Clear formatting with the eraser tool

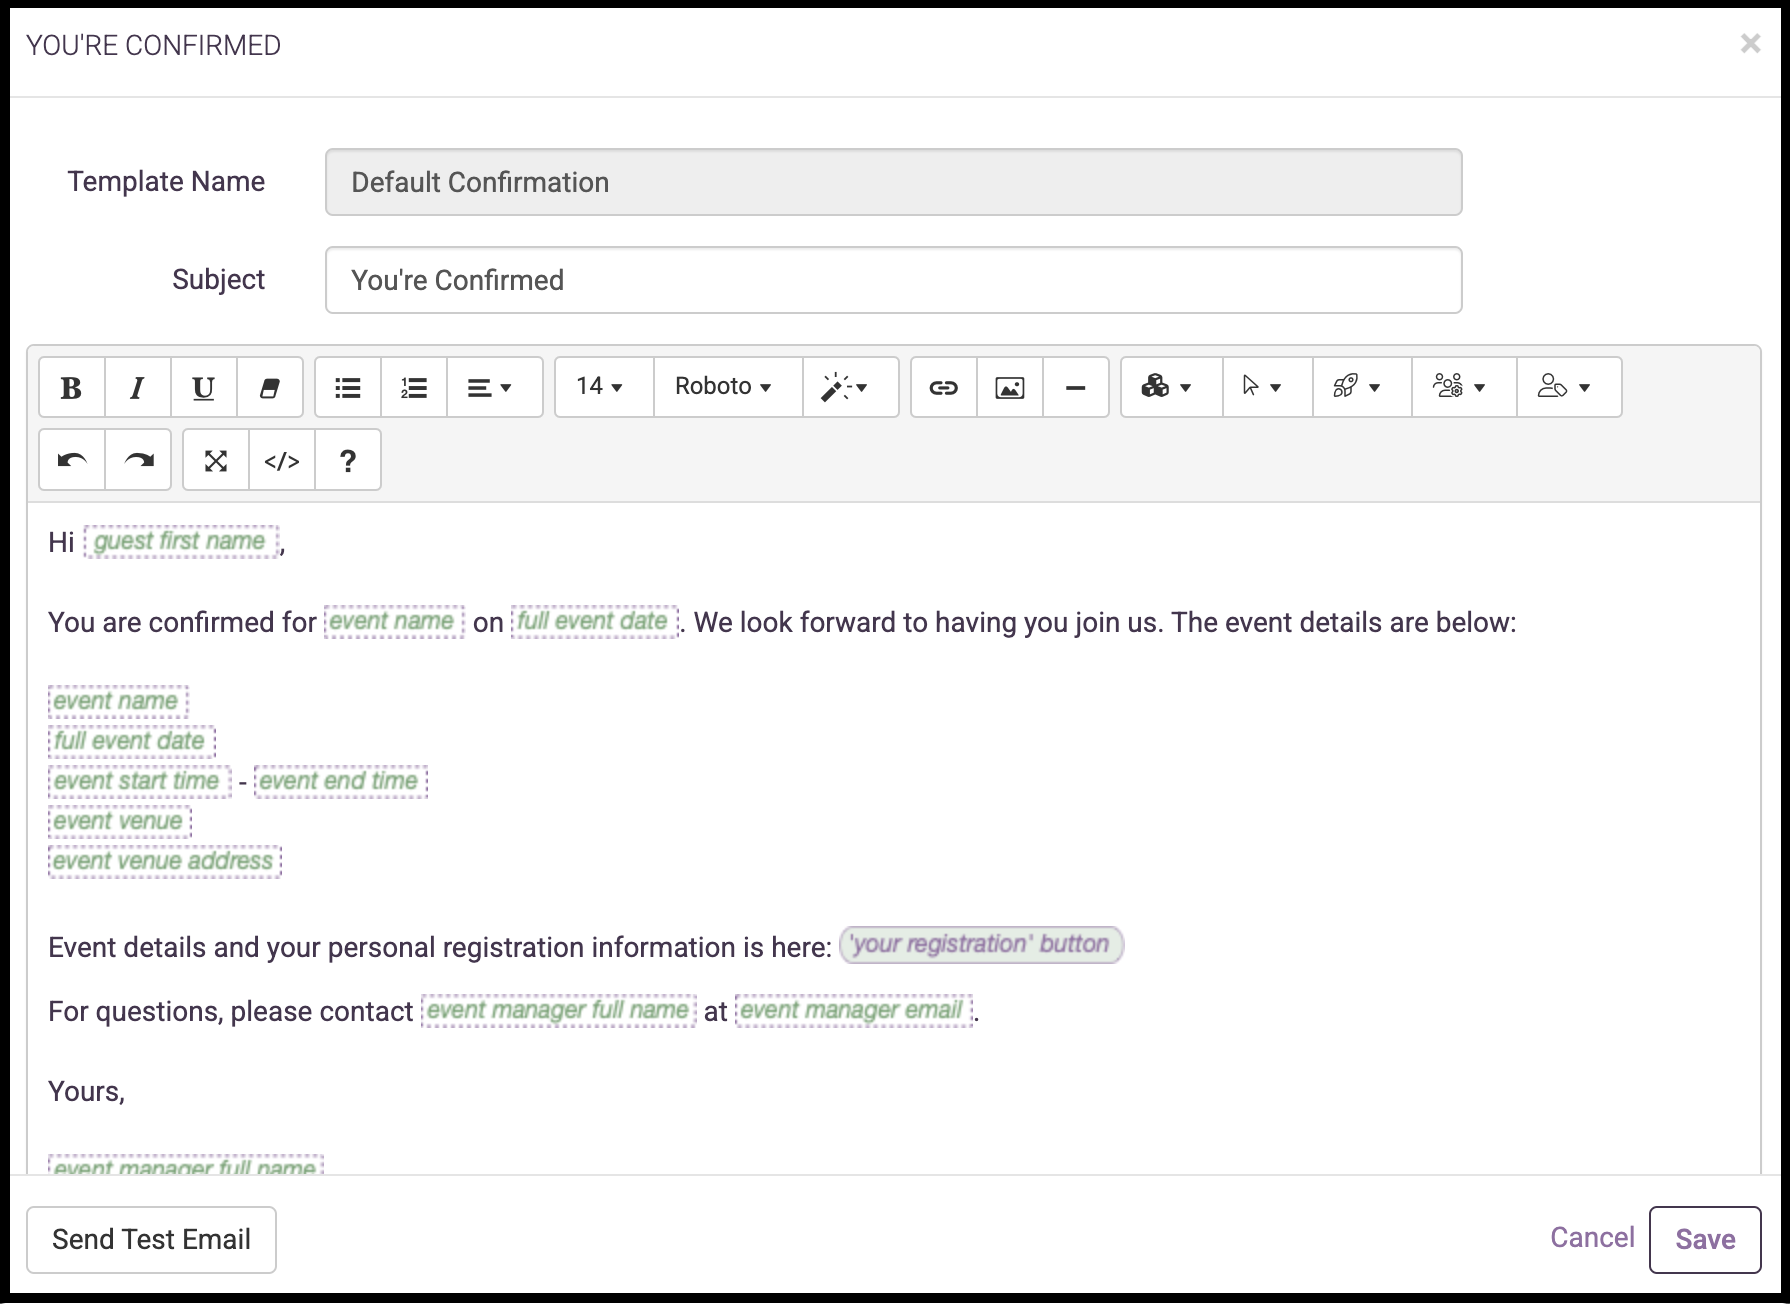pyautogui.click(x=268, y=387)
